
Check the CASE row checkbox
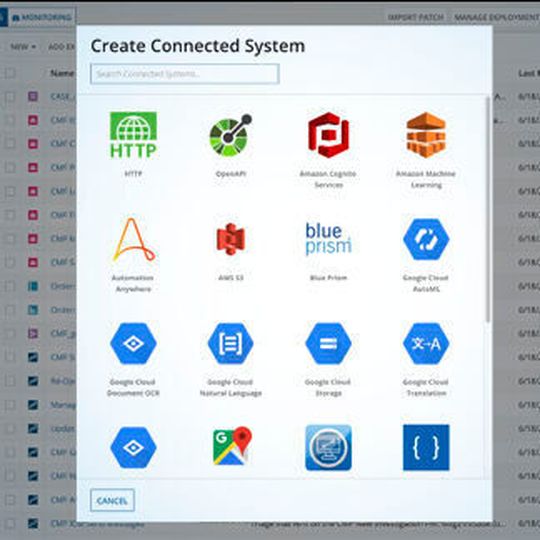(10, 97)
